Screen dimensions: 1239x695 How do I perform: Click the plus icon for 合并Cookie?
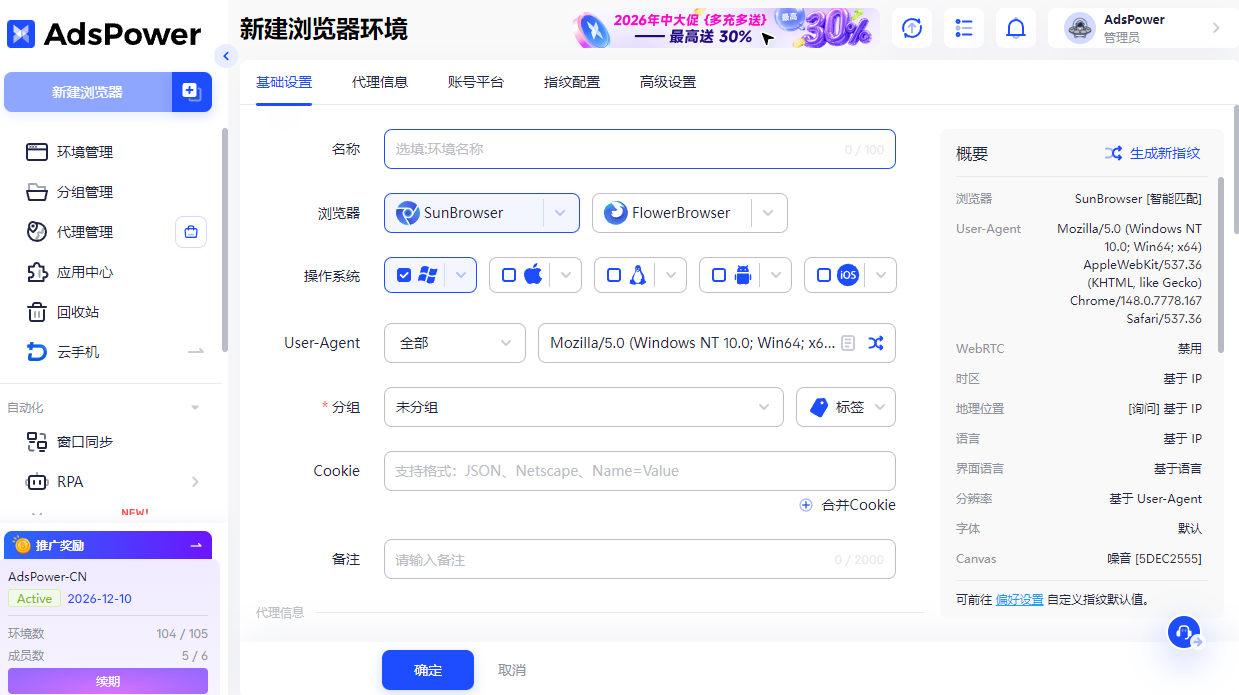point(806,505)
